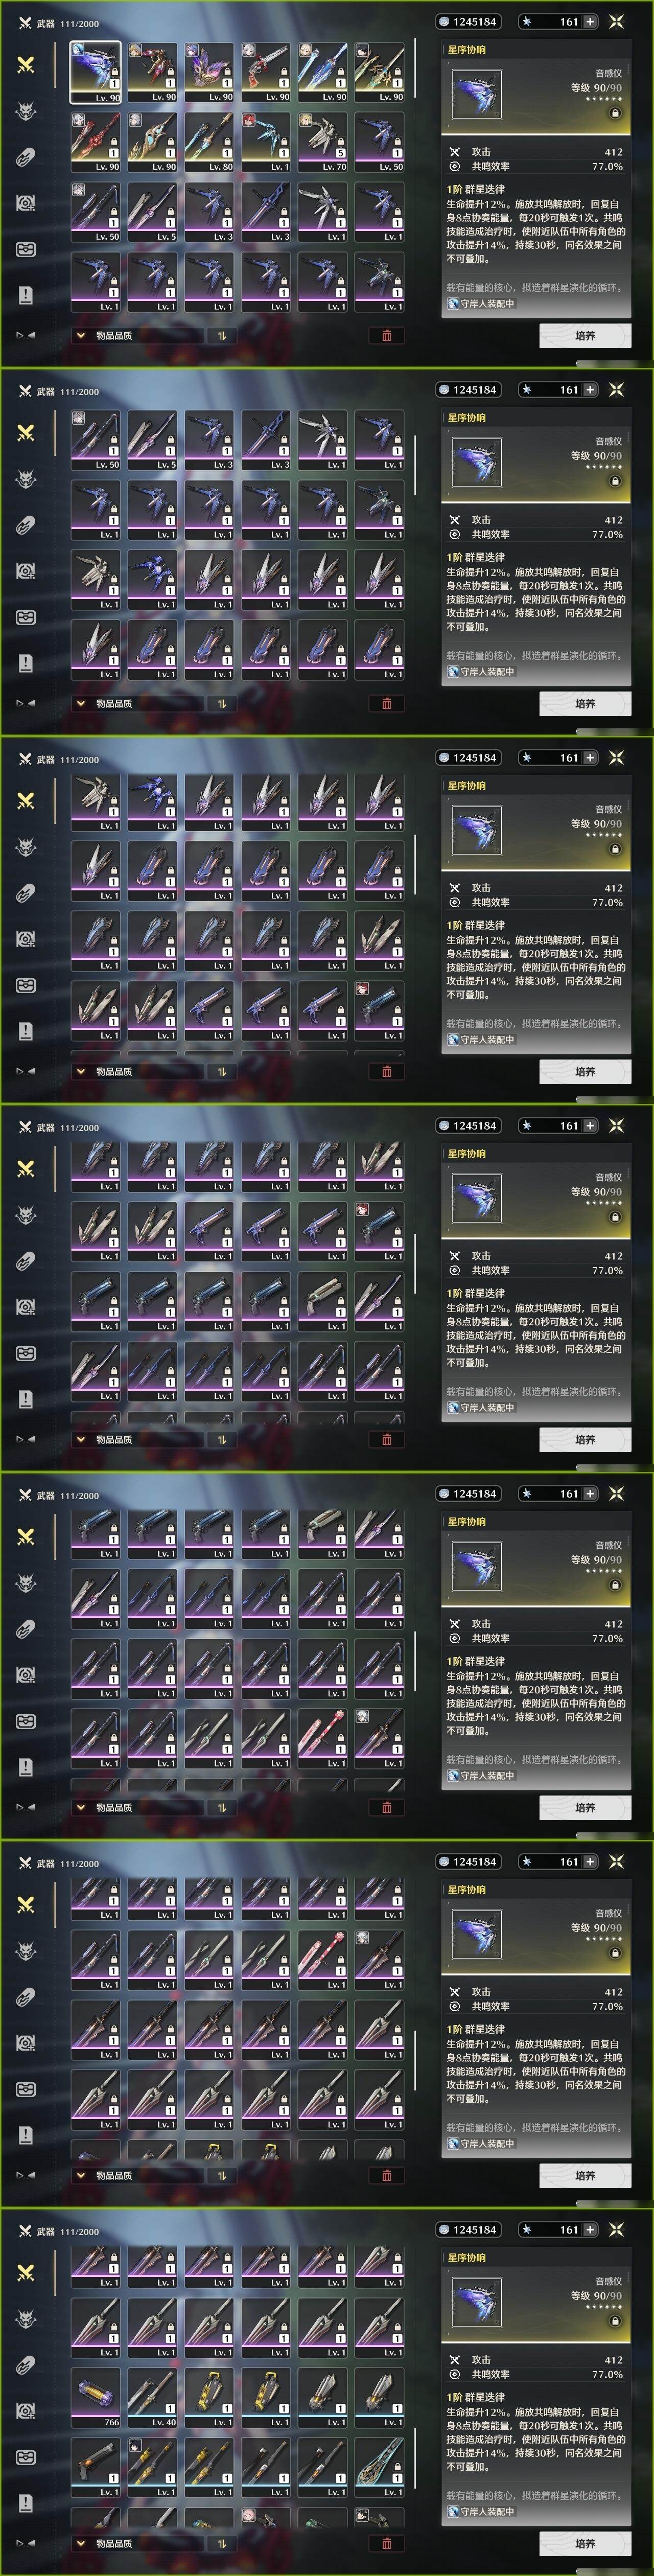
Task: Open the demon-face echoes category in topmost panel
Action: click(x=26, y=111)
